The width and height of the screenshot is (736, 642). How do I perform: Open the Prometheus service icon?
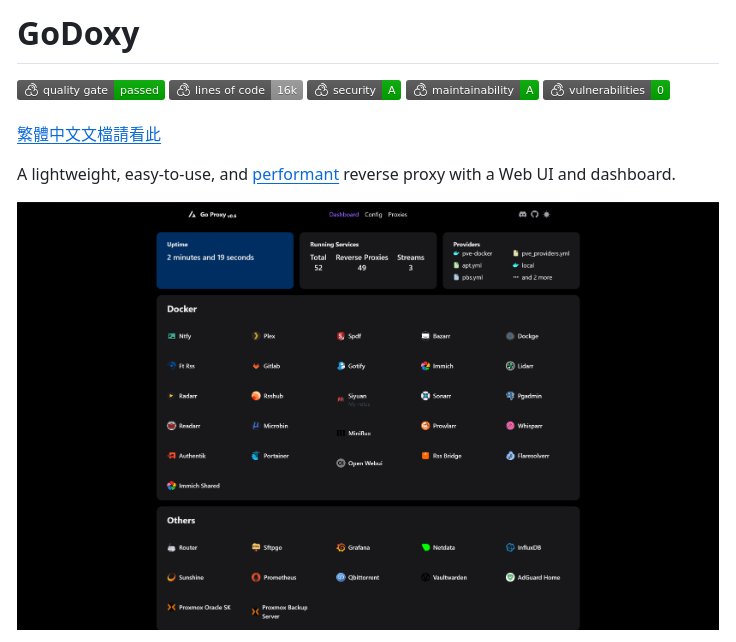(x=256, y=577)
